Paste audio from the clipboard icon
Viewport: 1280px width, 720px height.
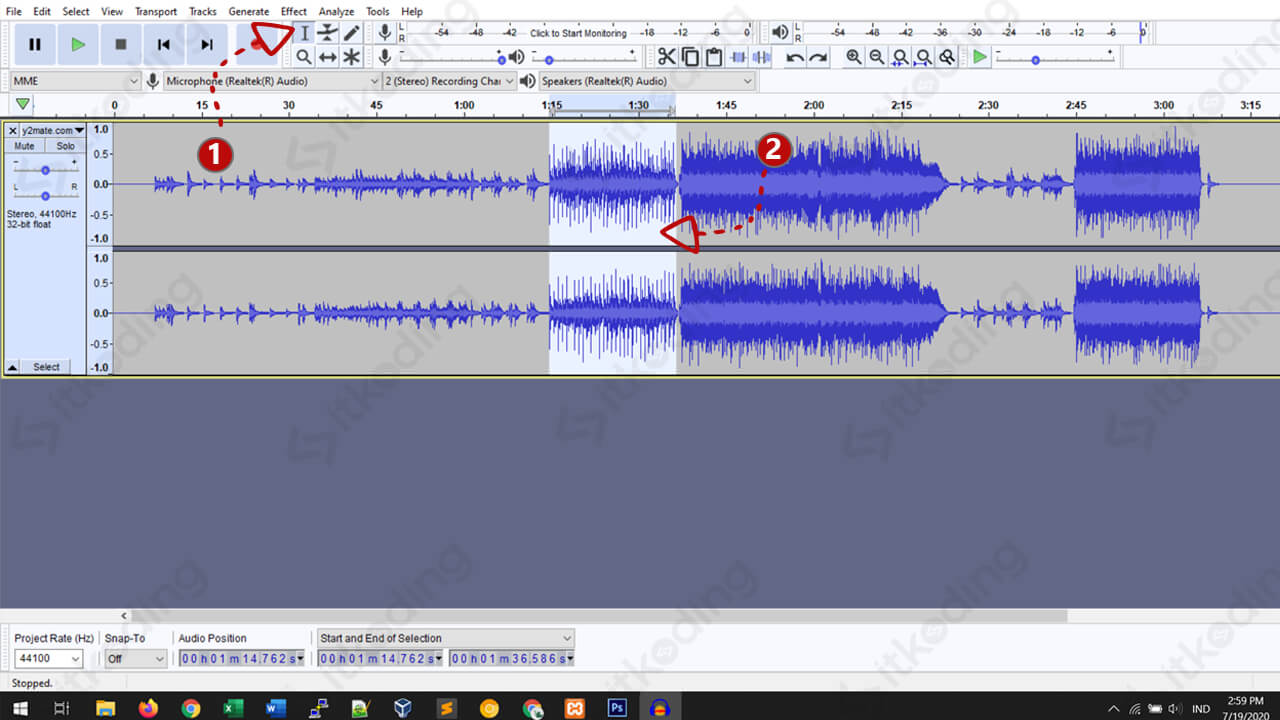(714, 57)
